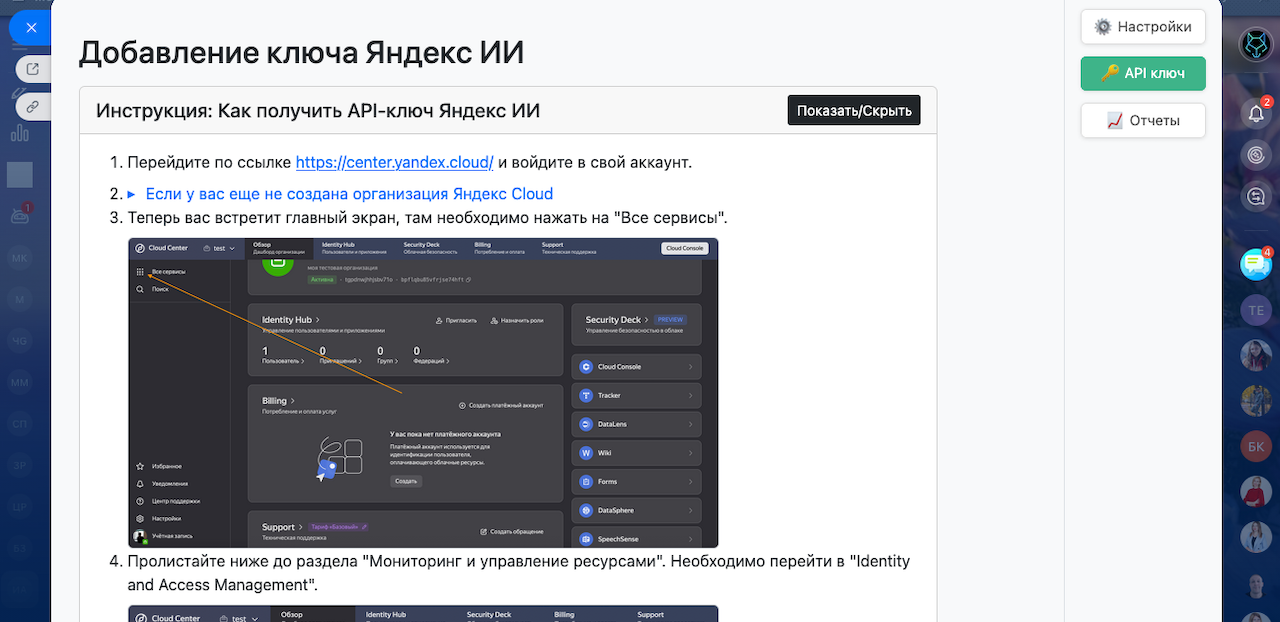Copy link with the chain icon
1280x622 pixels.
tap(33, 105)
